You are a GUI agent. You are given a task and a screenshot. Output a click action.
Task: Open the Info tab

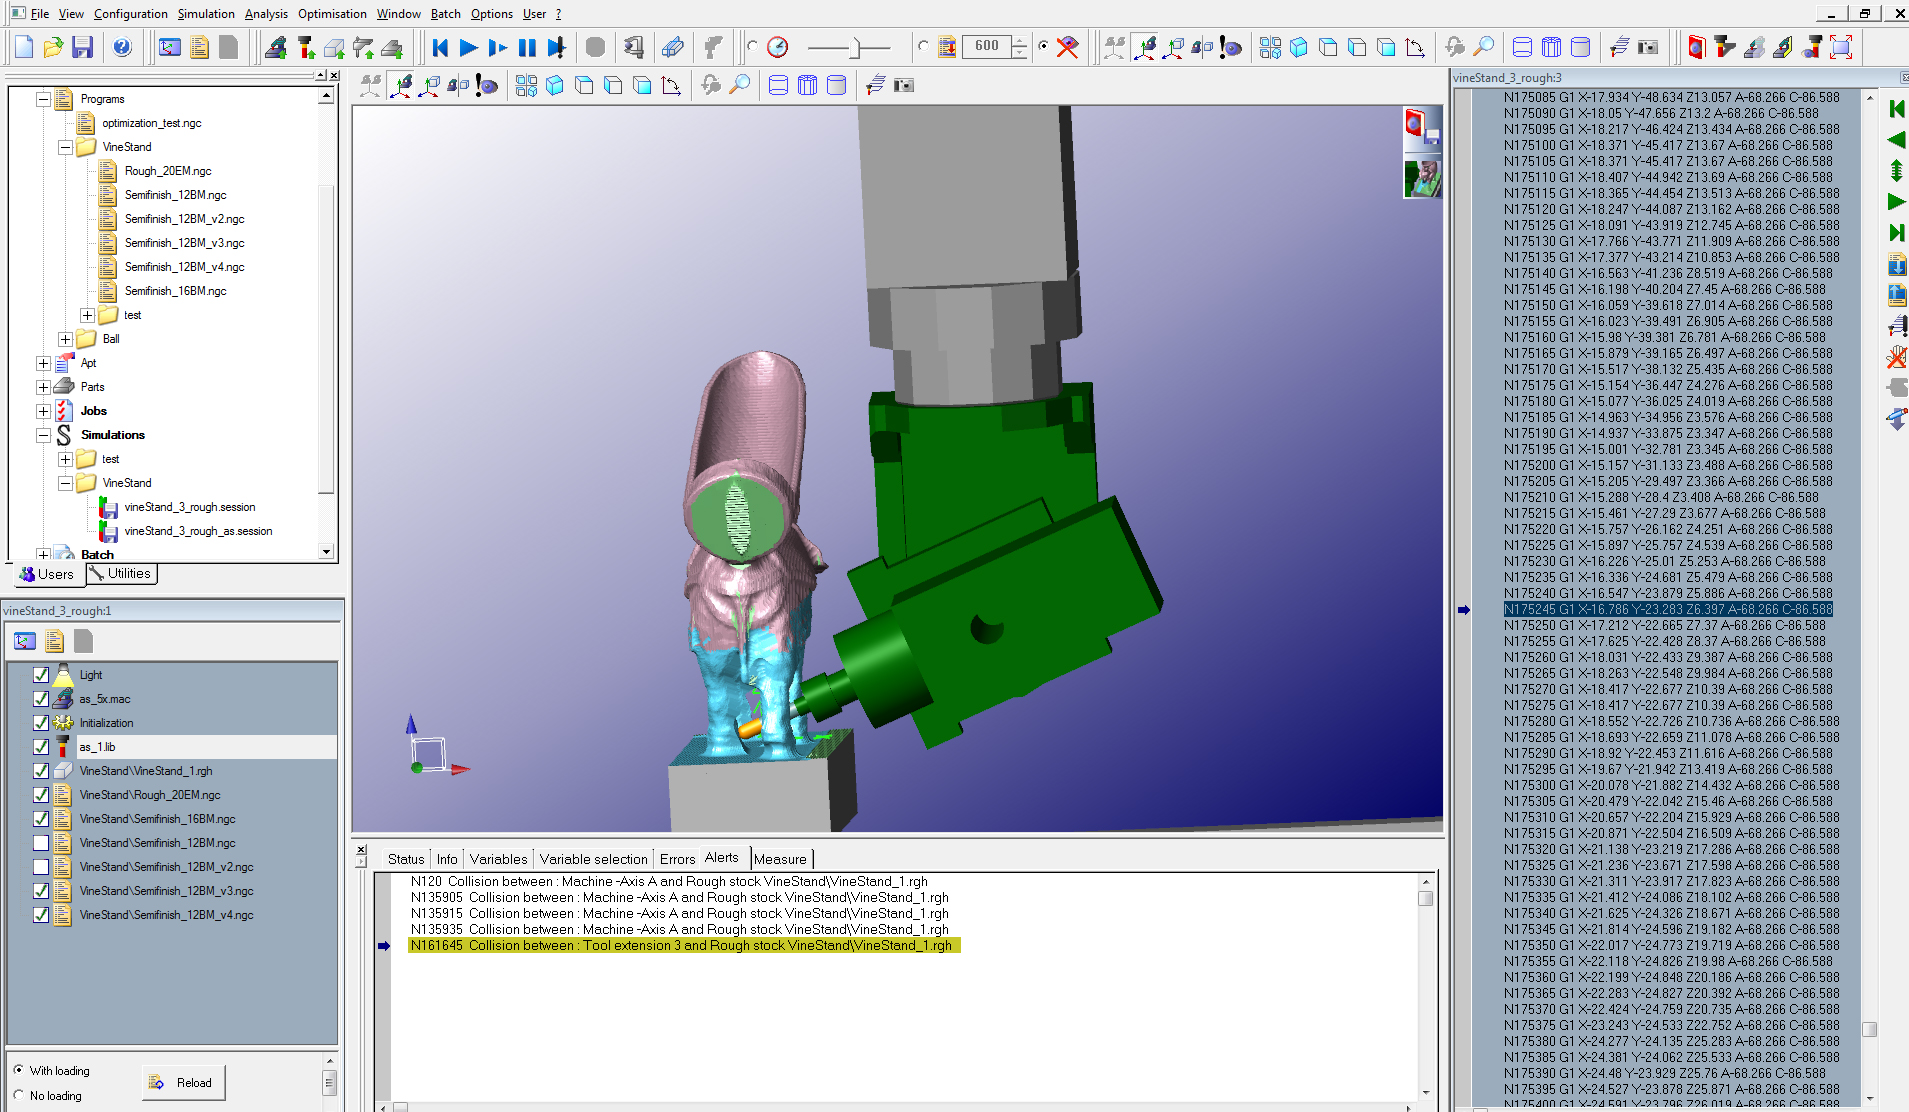[447, 859]
